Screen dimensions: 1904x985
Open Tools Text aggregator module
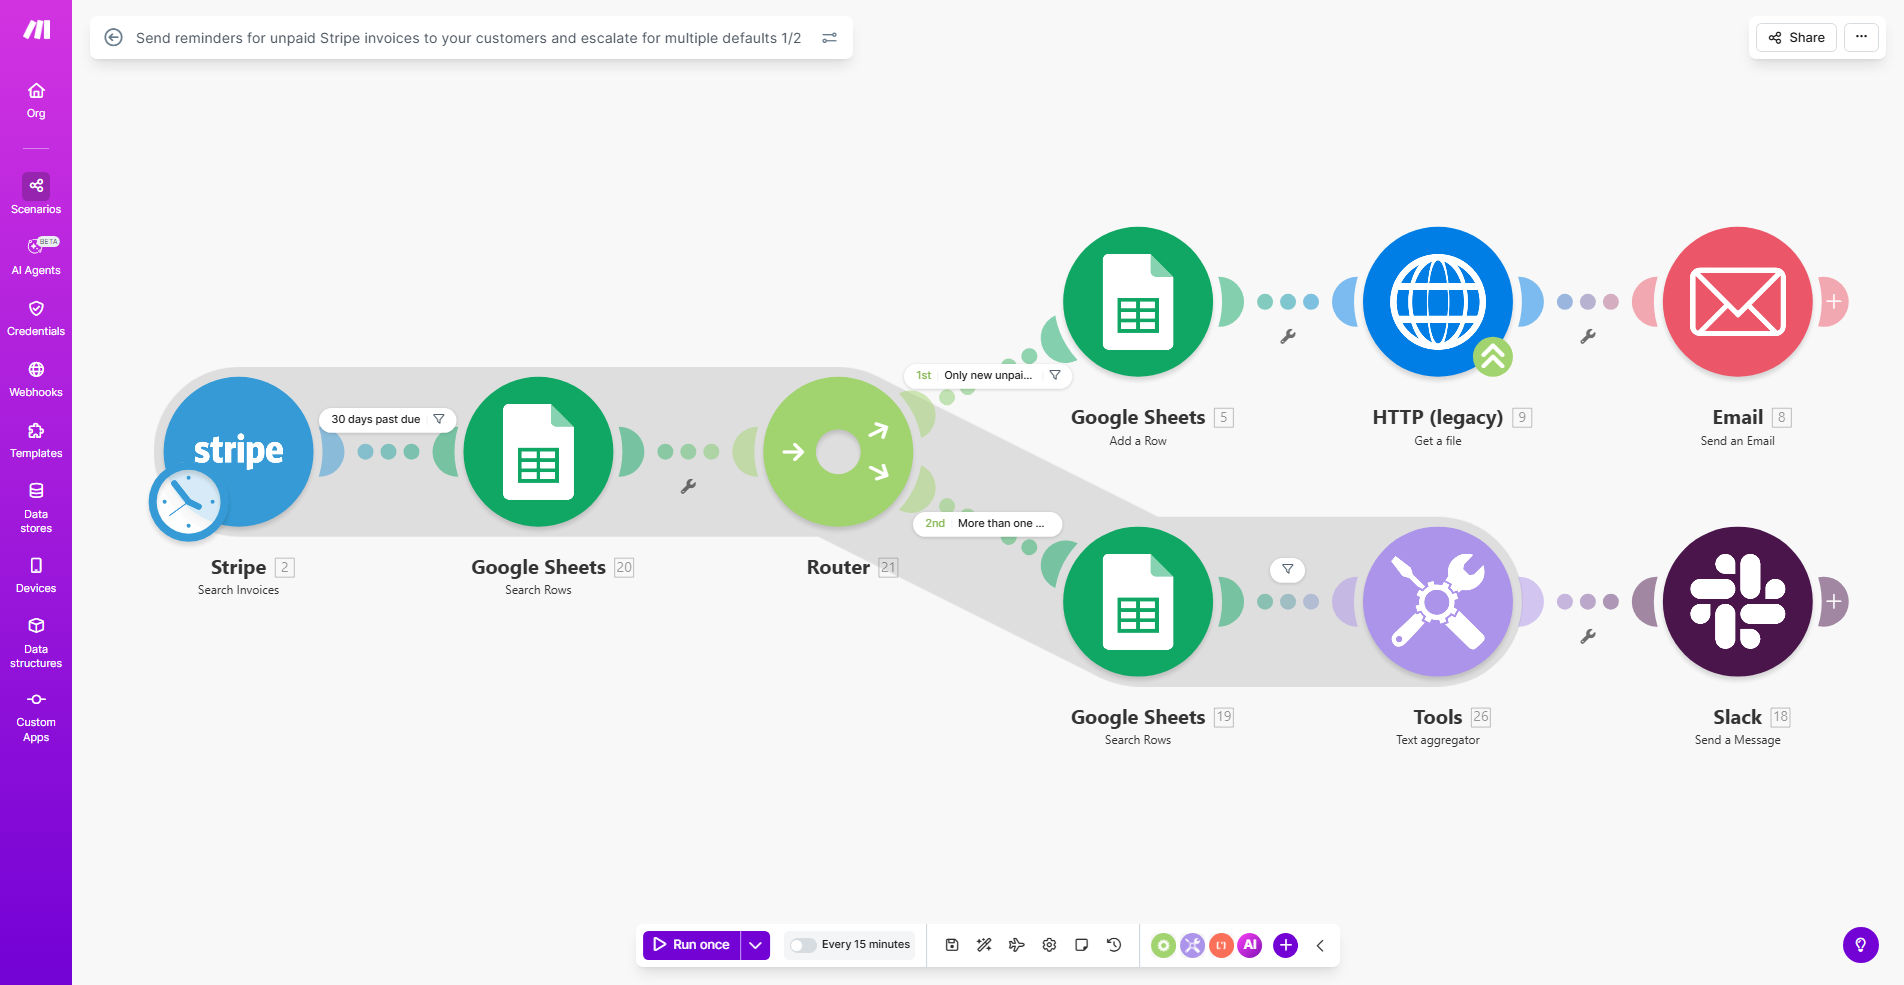tap(1438, 601)
